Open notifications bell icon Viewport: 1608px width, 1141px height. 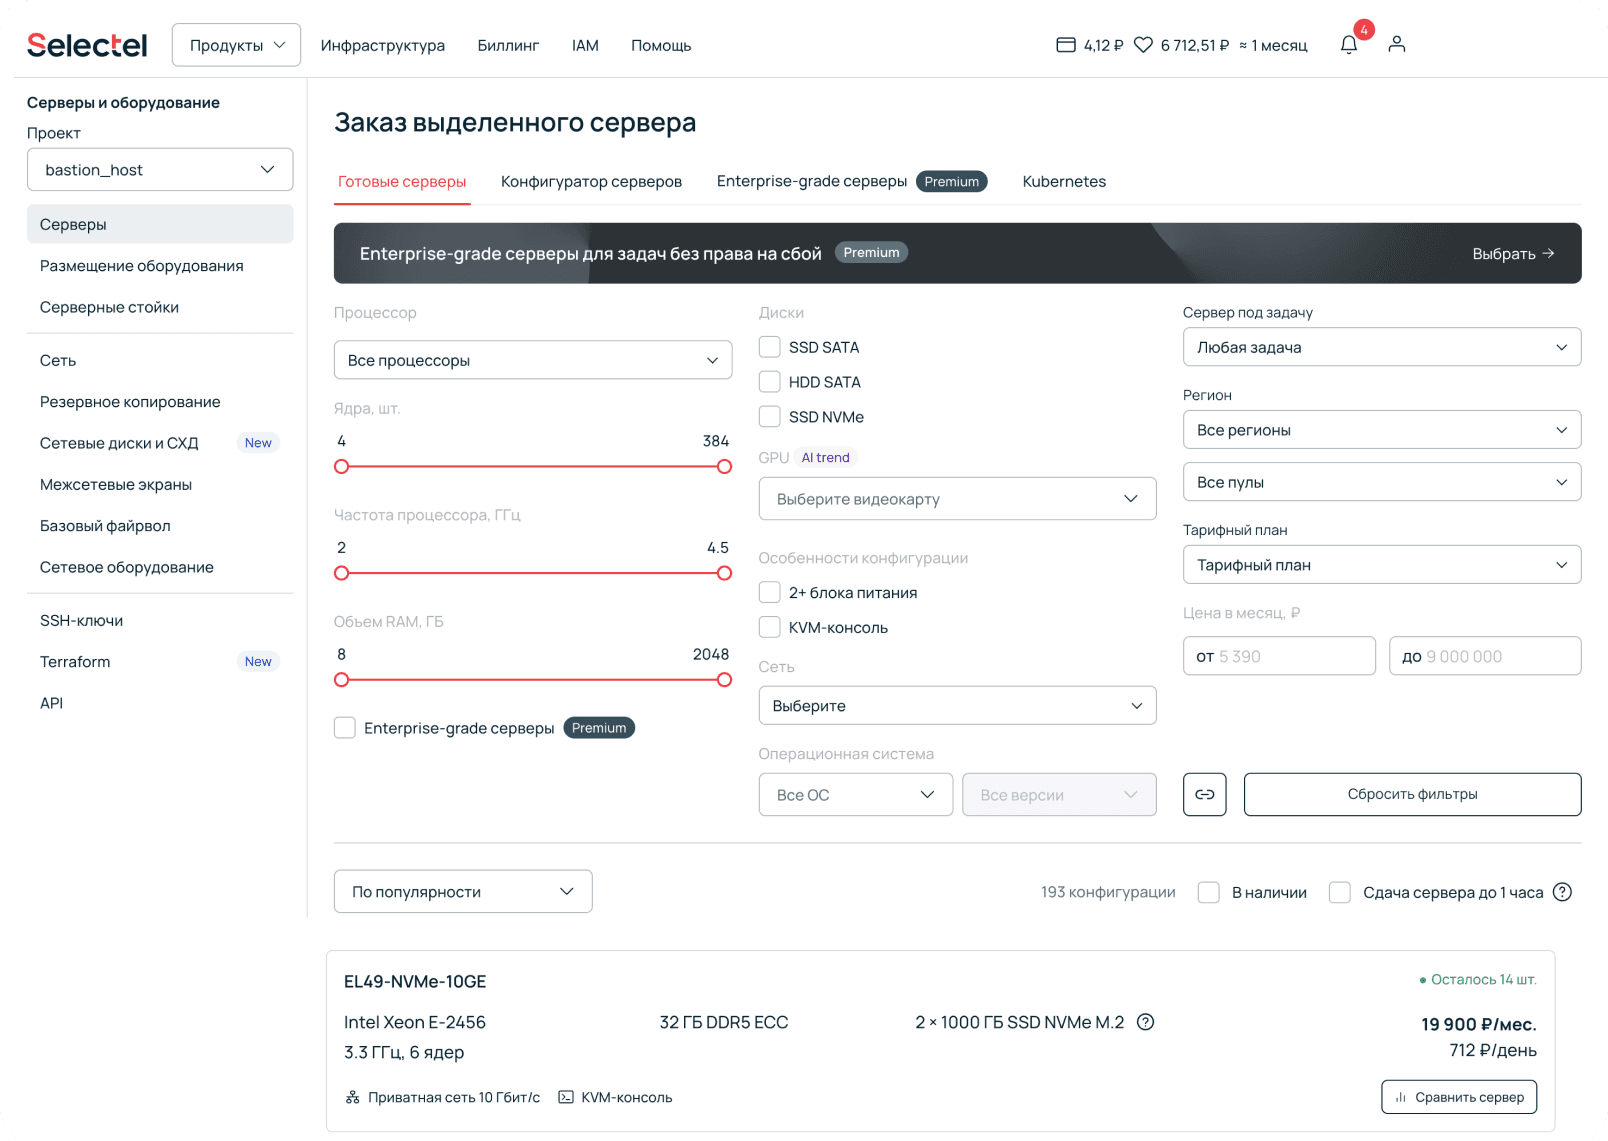1349,44
